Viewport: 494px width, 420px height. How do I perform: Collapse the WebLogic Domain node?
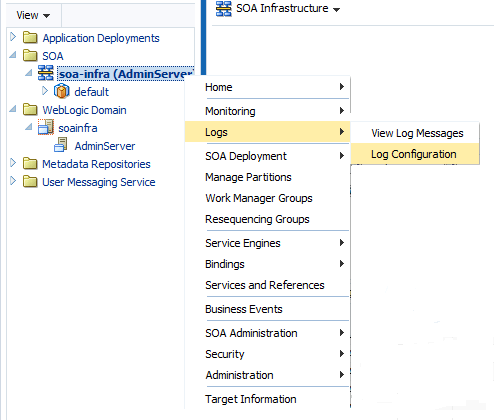[x=13, y=109]
